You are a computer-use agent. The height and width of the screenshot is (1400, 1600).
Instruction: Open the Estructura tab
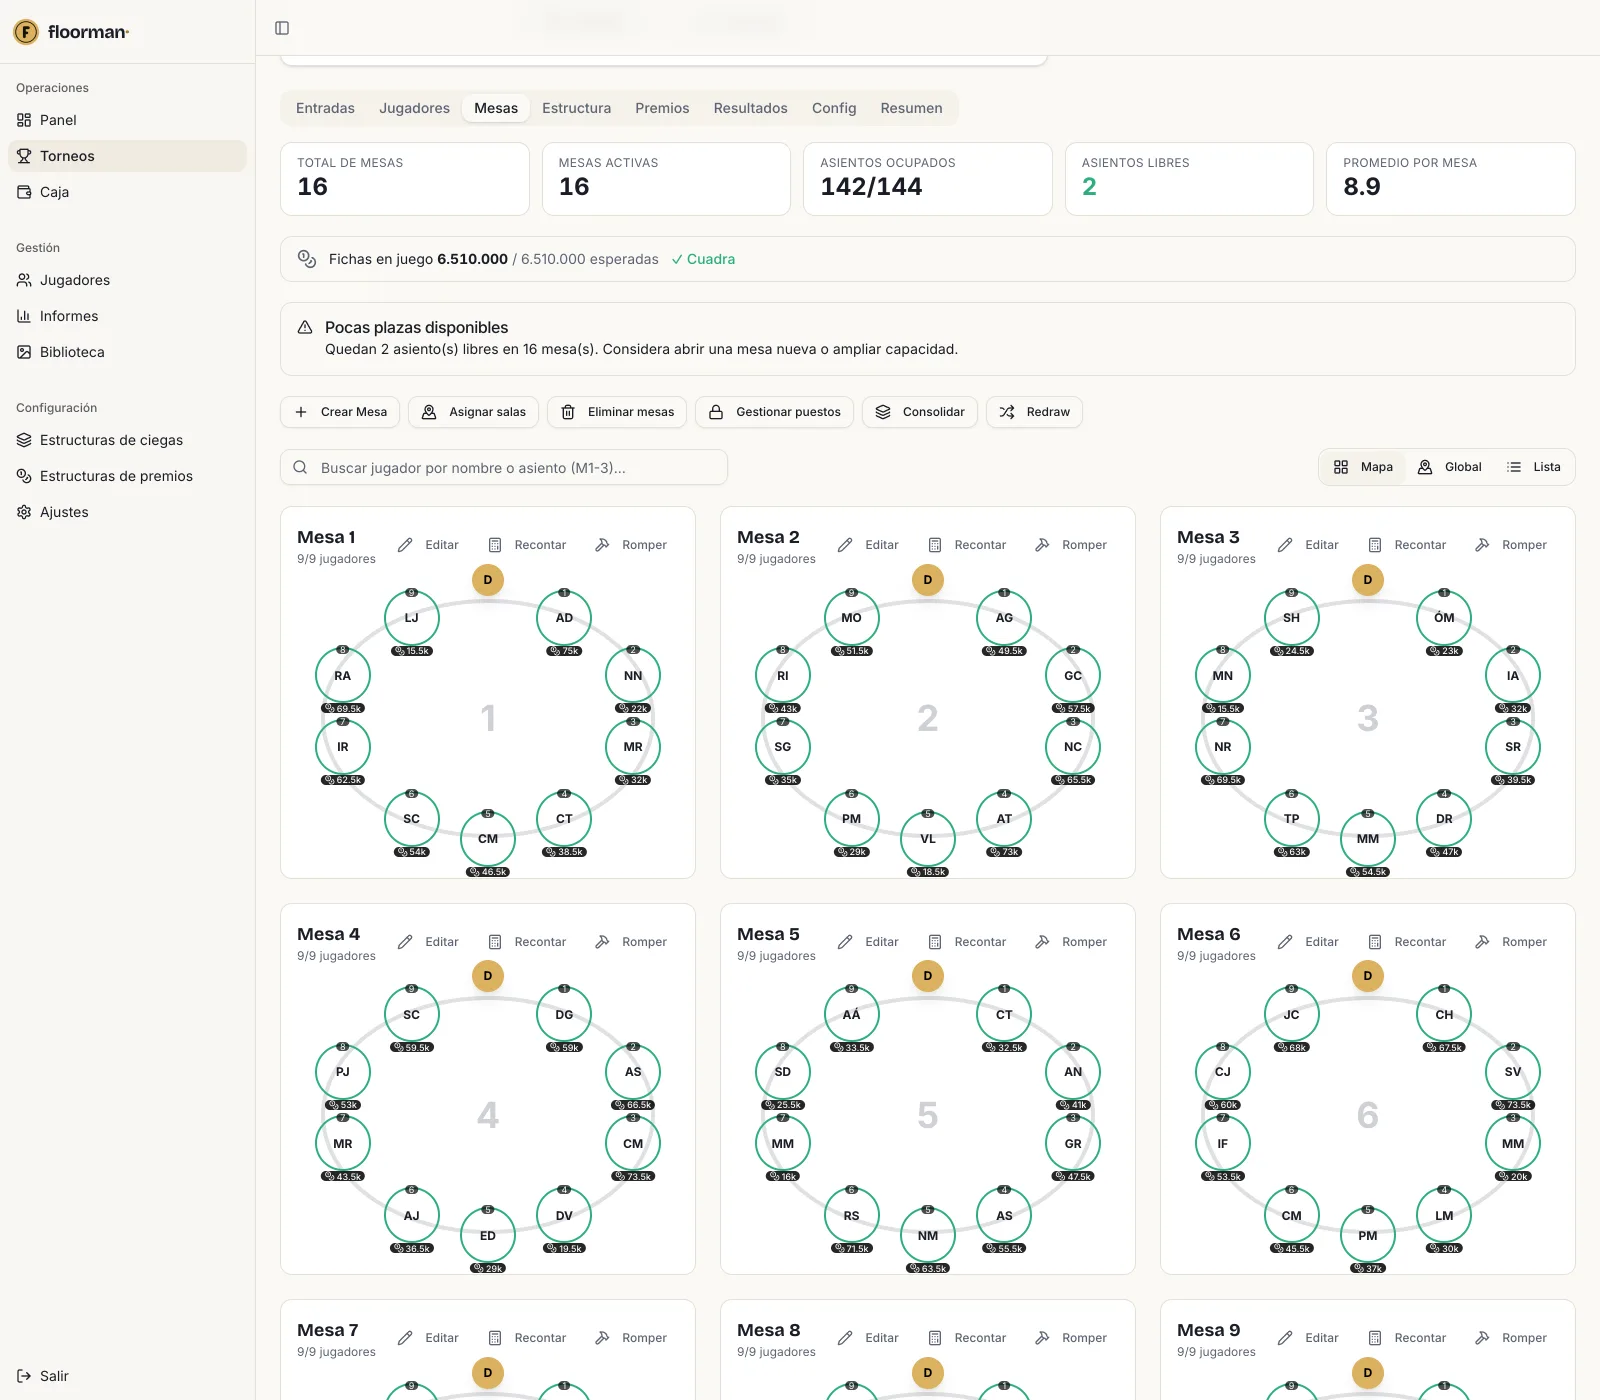click(x=576, y=108)
